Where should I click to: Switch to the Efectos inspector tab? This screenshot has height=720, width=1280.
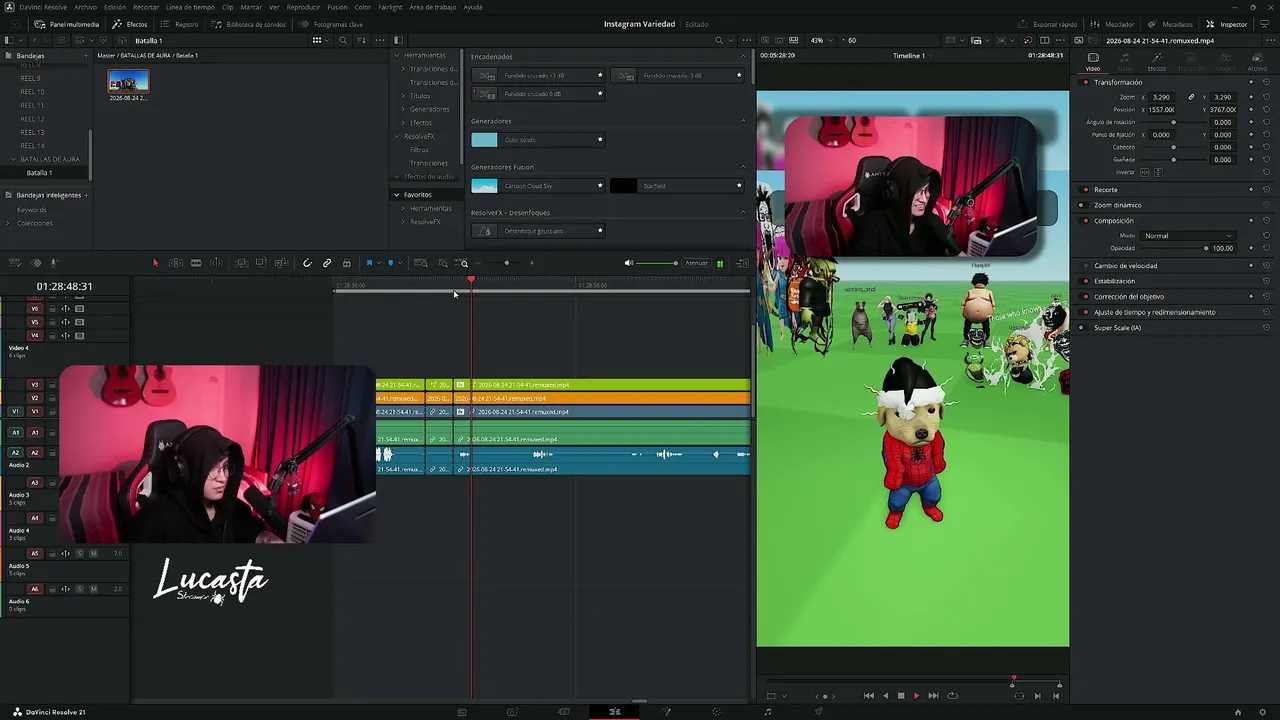(1156, 61)
